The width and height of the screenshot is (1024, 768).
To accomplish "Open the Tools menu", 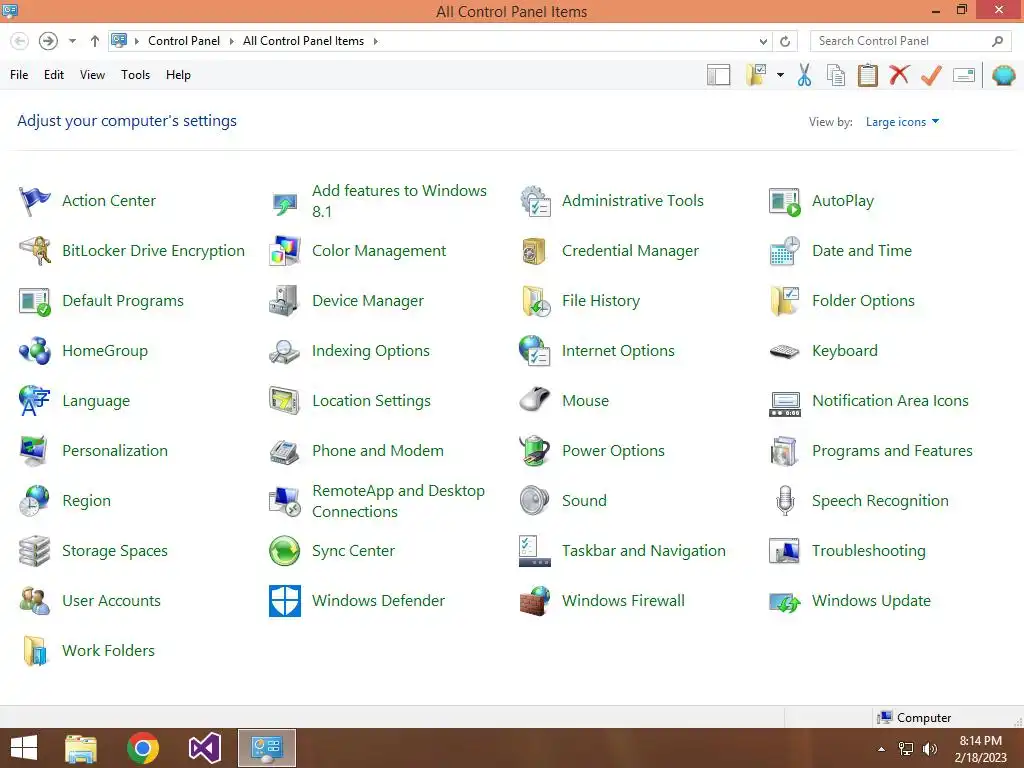I will [135, 75].
